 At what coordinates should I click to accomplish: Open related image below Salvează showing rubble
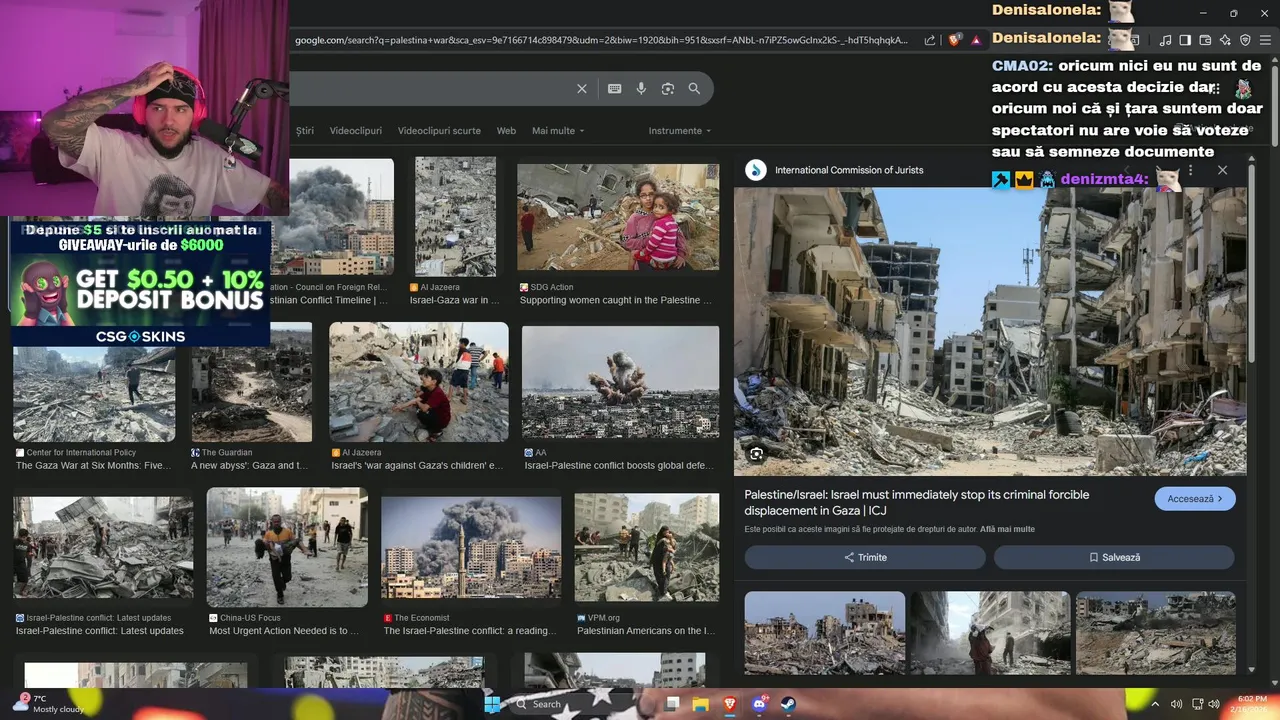click(1156, 633)
